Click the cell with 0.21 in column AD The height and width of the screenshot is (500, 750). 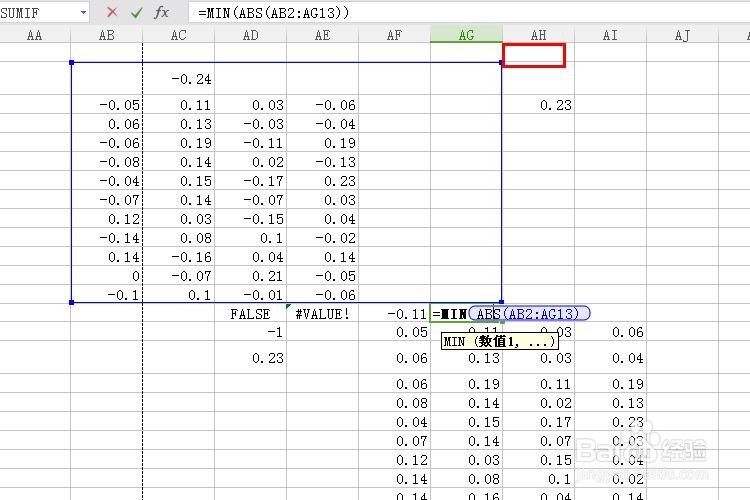point(251,276)
